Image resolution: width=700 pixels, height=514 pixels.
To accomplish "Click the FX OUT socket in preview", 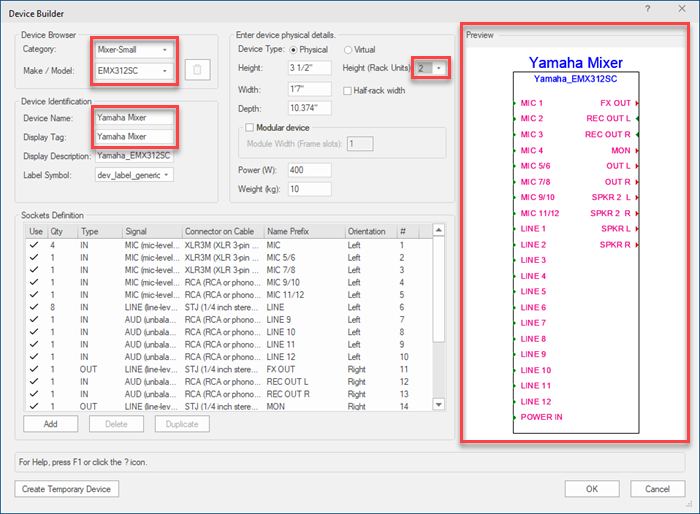I will (x=615, y=103).
